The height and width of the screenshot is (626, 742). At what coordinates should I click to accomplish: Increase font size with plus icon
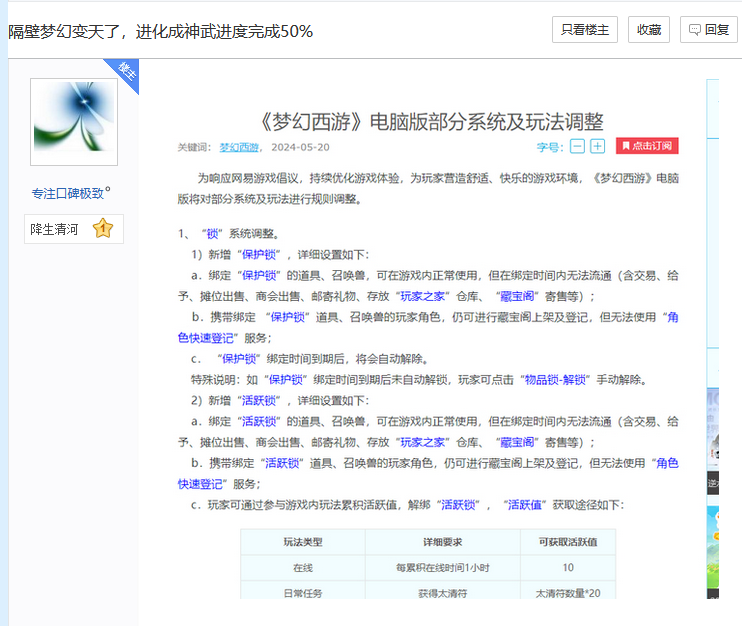point(597,146)
